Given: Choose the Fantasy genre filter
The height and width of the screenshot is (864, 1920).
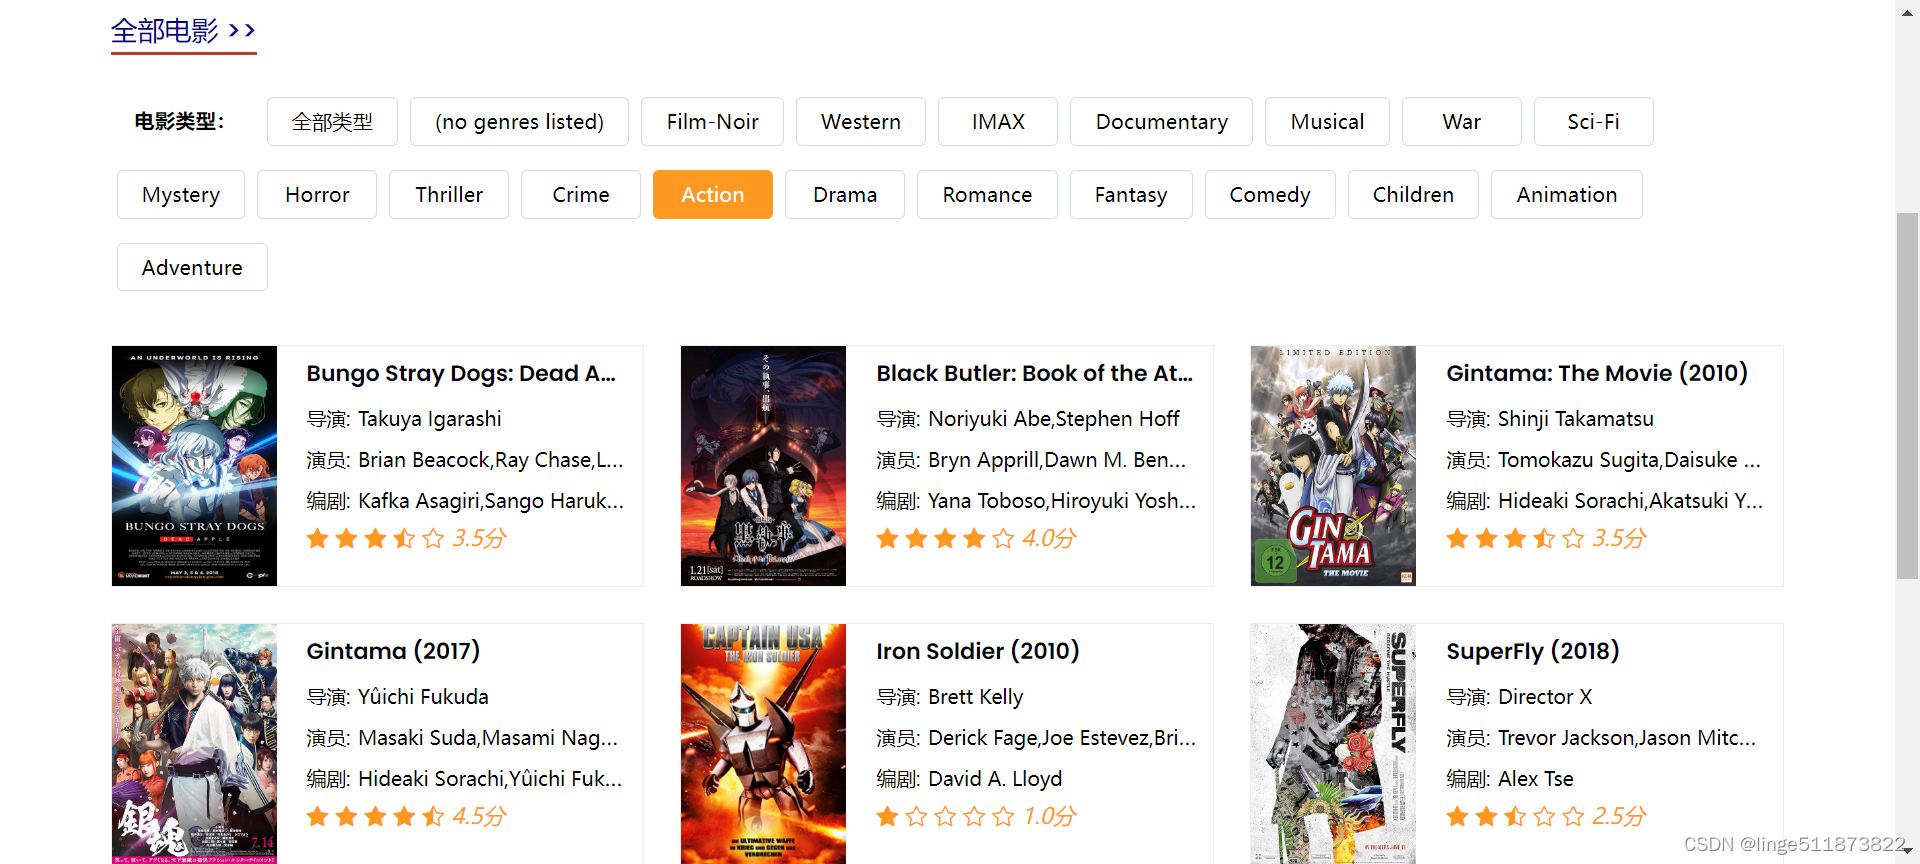Looking at the screenshot, I should 1131,195.
